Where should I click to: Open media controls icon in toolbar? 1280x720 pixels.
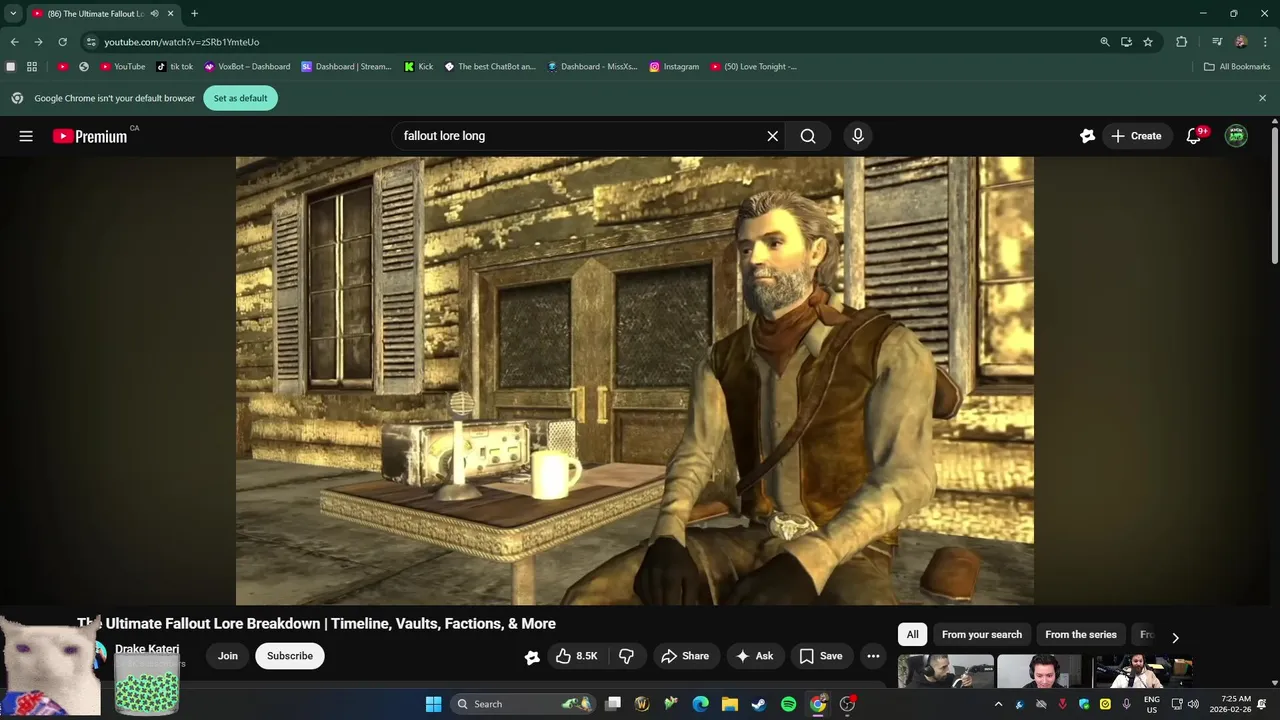click(1216, 42)
